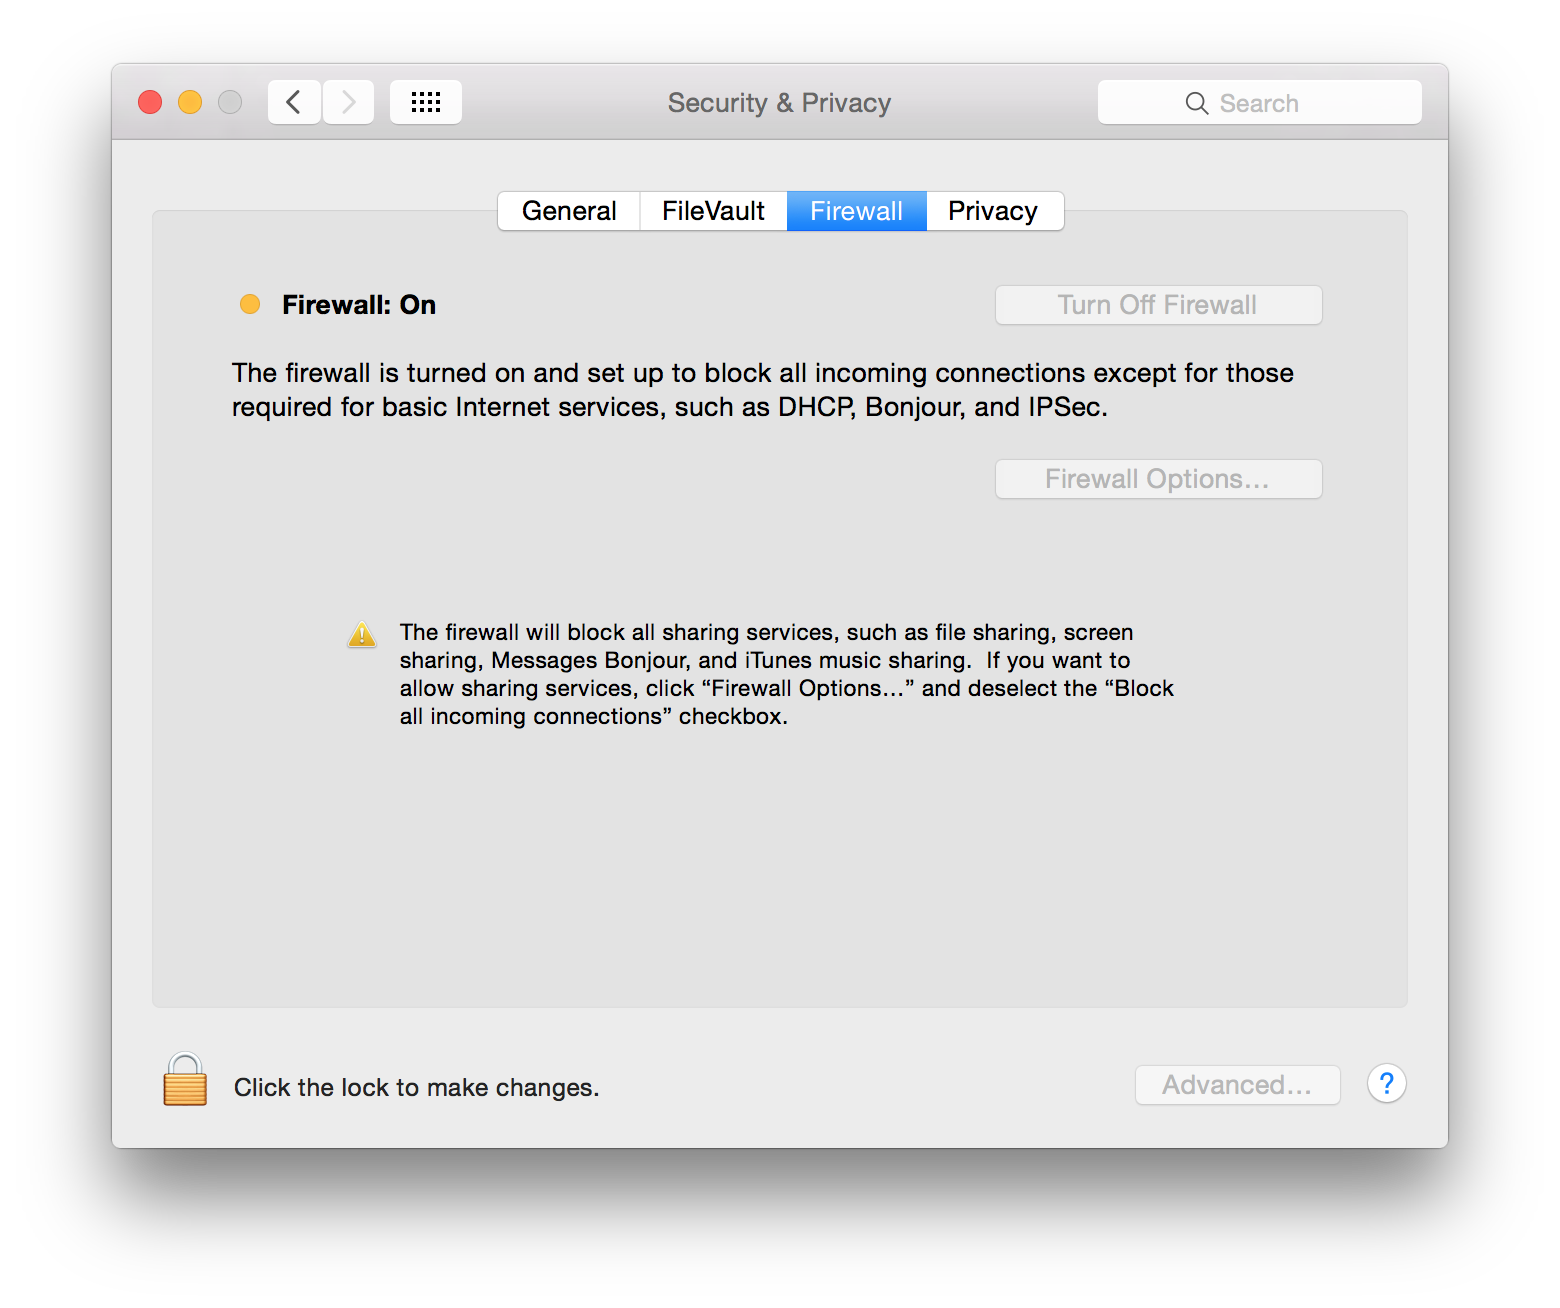Open the FileVault tab
The height and width of the screenshot is (1308, 1560).
click(x=713, y=211)
